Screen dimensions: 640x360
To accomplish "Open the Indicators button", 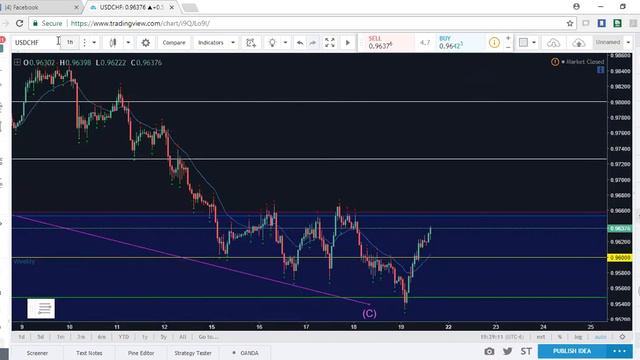I will tap(211, 42).
